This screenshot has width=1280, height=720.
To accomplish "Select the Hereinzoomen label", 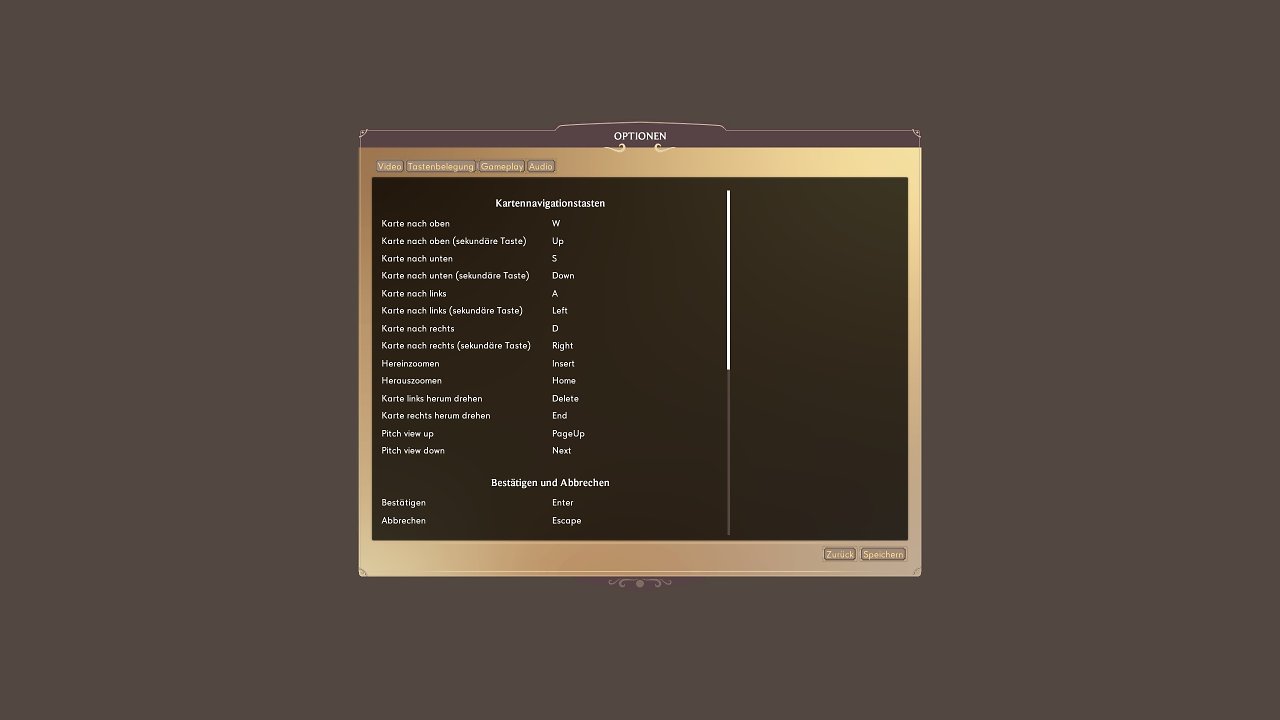I will point(410,364).
